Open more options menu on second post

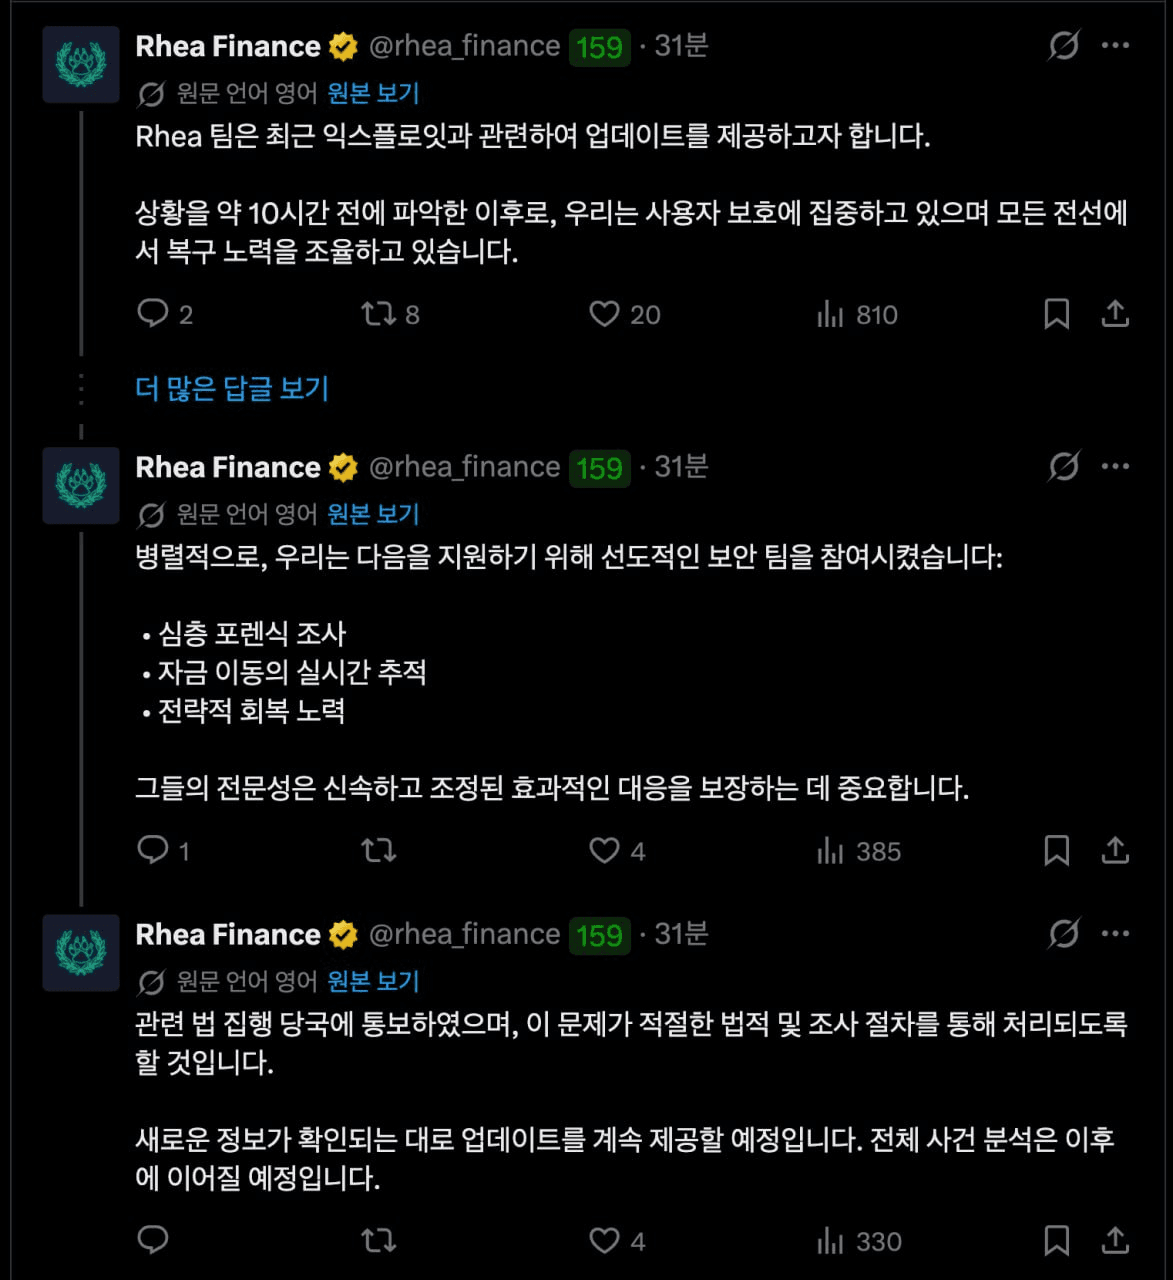pyautogui.click(x=1115, y=467)
